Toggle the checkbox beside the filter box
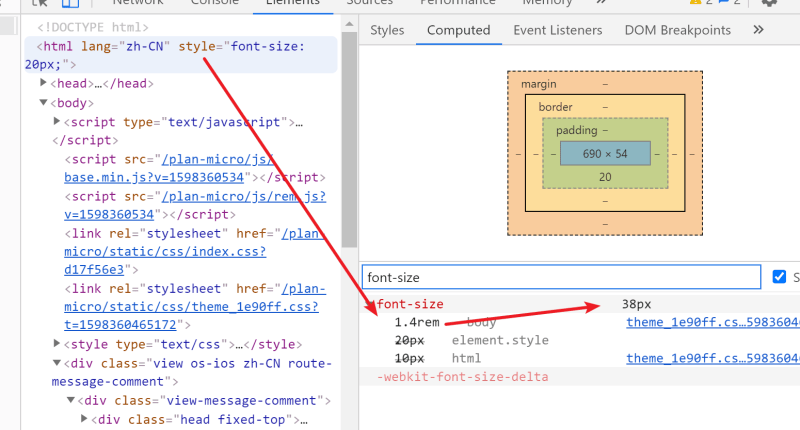The width and height of the screenshot is (800, 430). pyautogui.click(x=779, y=277)
